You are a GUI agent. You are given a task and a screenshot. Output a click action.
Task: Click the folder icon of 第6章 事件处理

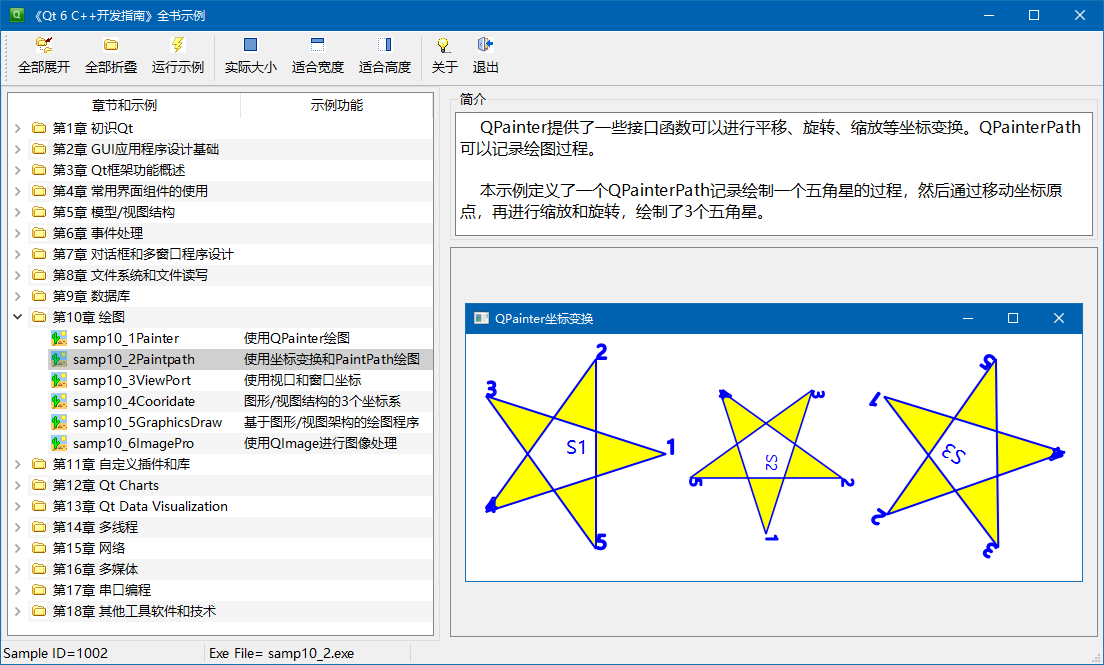(39, 233)
